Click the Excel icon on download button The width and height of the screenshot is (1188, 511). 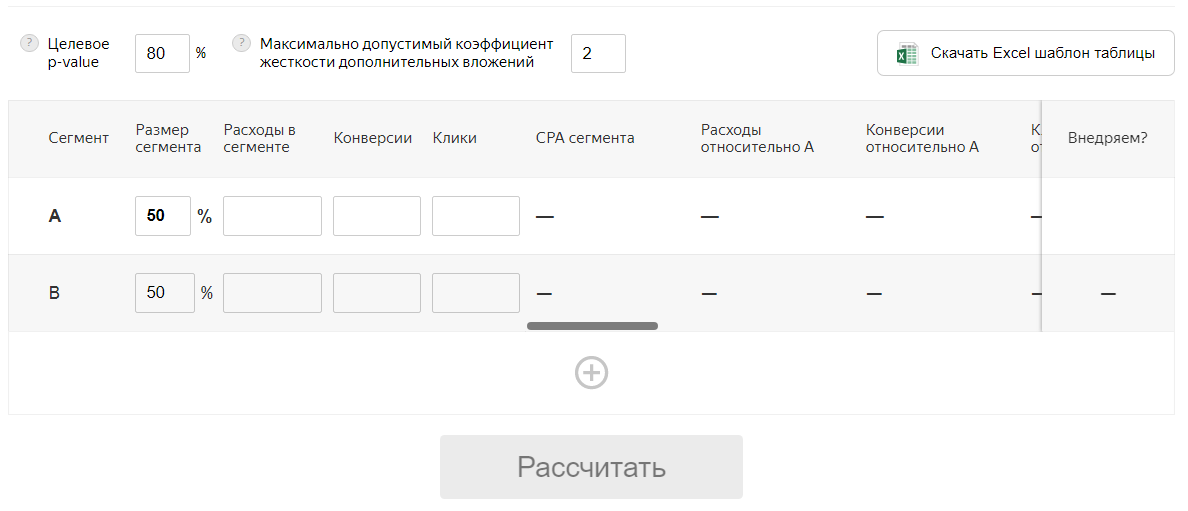coord(907,54)
